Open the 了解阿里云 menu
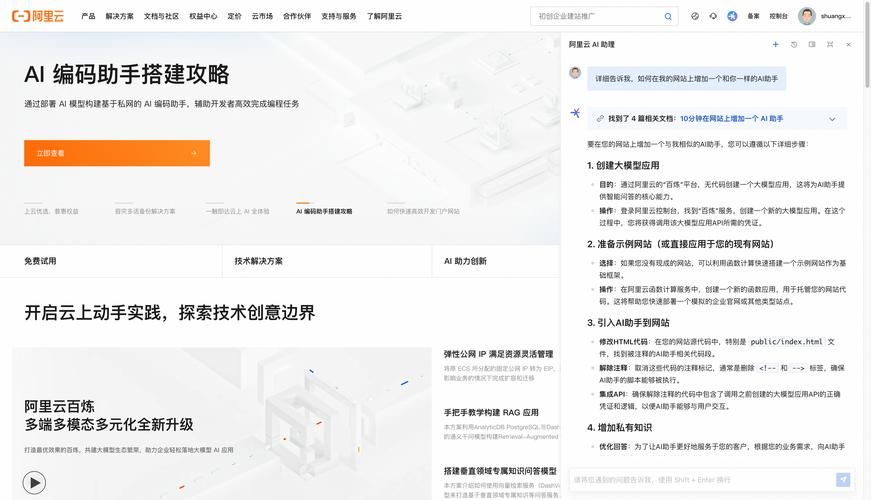This screenshot has width=871, height=500. (x=384, y=16)
